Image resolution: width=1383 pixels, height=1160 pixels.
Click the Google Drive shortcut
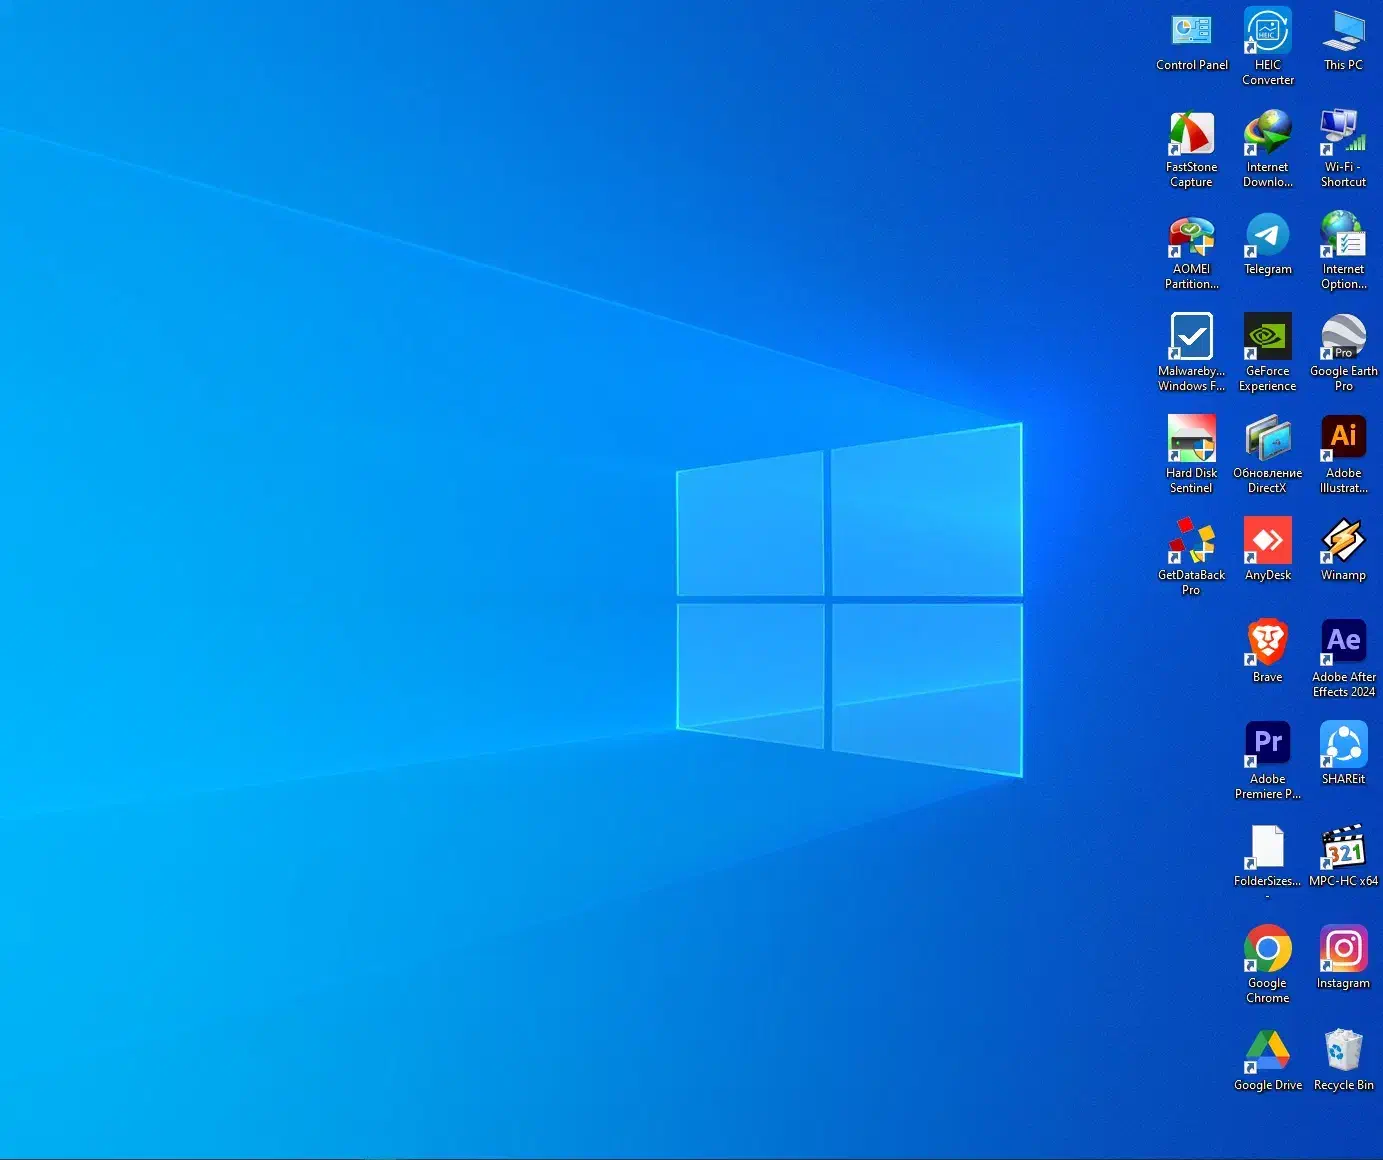coord(1267,1053)
